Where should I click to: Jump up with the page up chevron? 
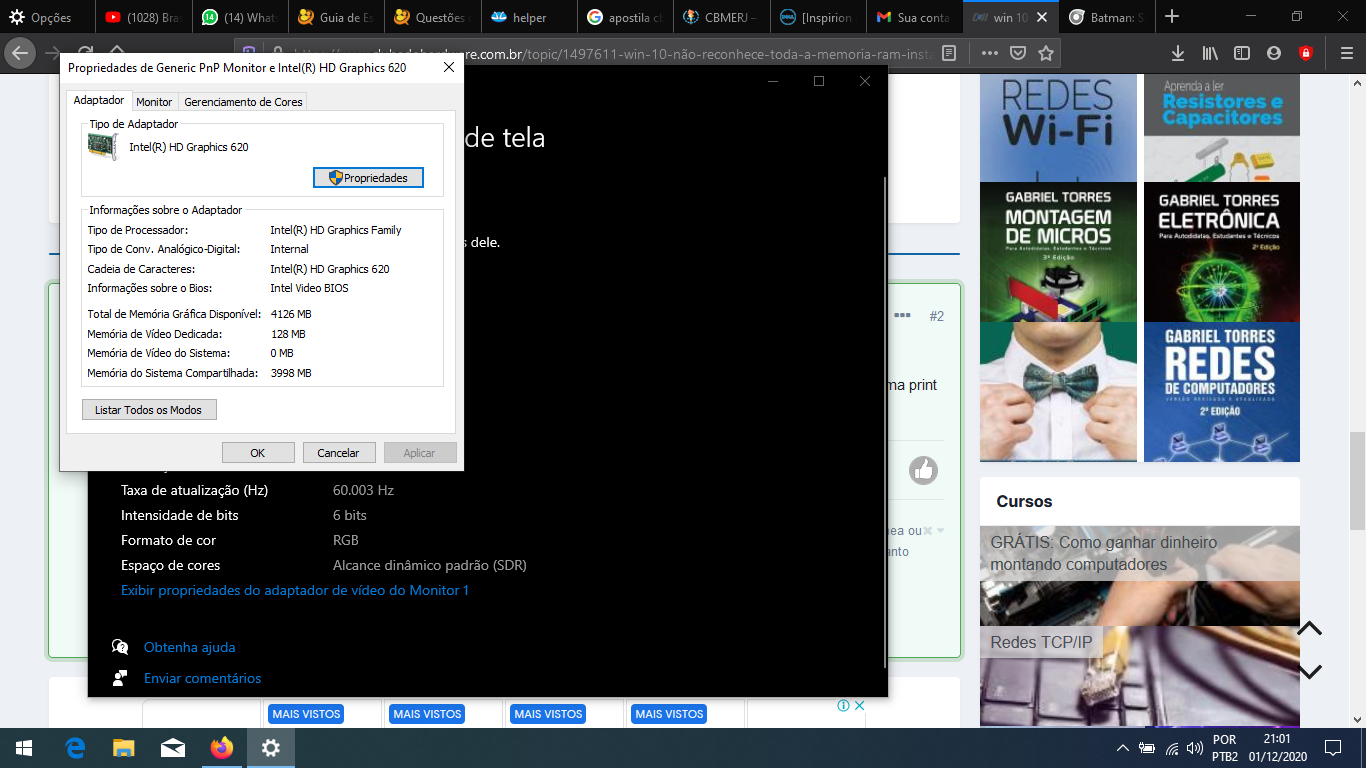tap(1310, 628)
